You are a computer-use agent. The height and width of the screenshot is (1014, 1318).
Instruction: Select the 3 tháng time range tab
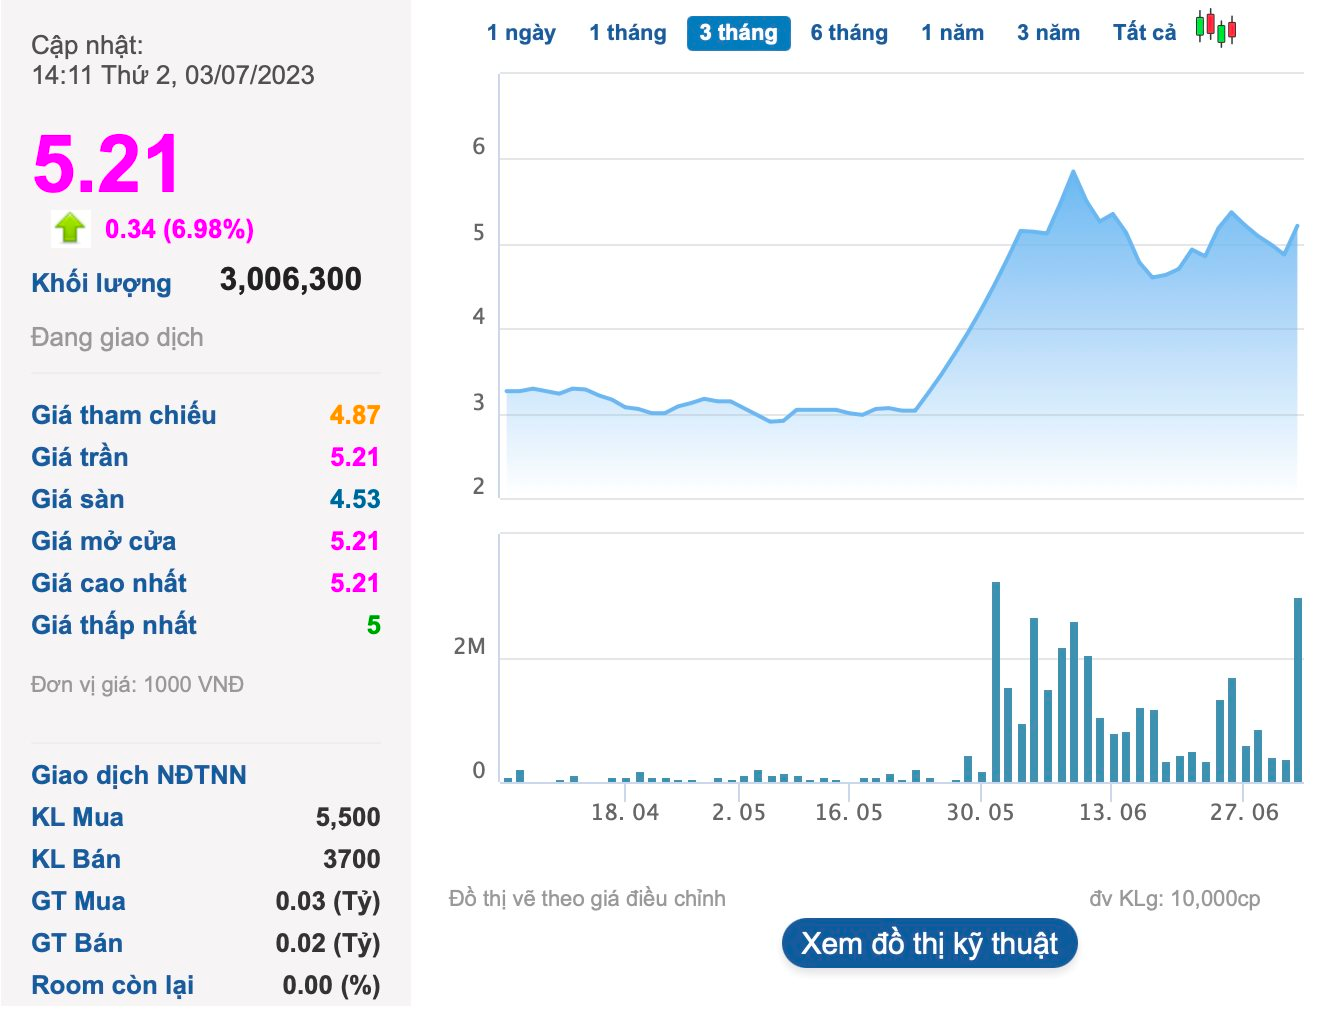pos(738,33)
